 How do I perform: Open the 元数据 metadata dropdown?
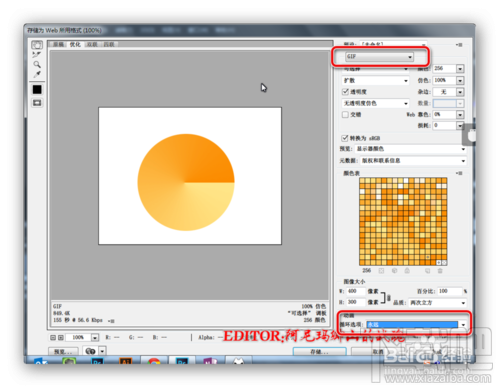pyautogui.click(x=413, y=161)
